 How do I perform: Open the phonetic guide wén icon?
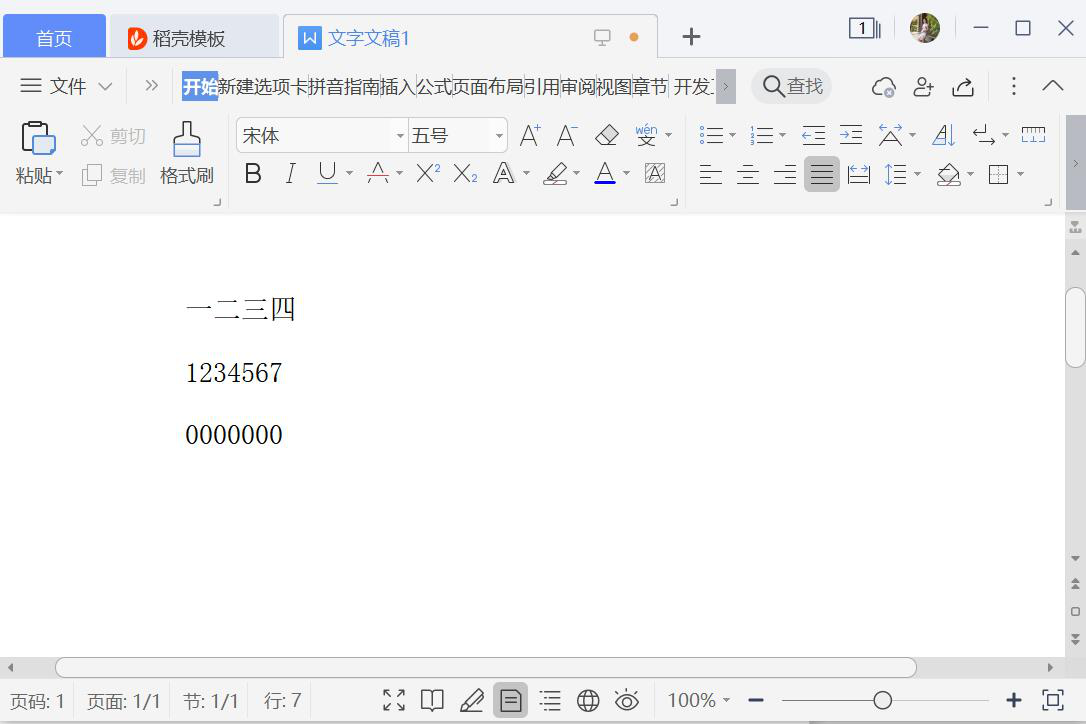[x=646, y=135]
